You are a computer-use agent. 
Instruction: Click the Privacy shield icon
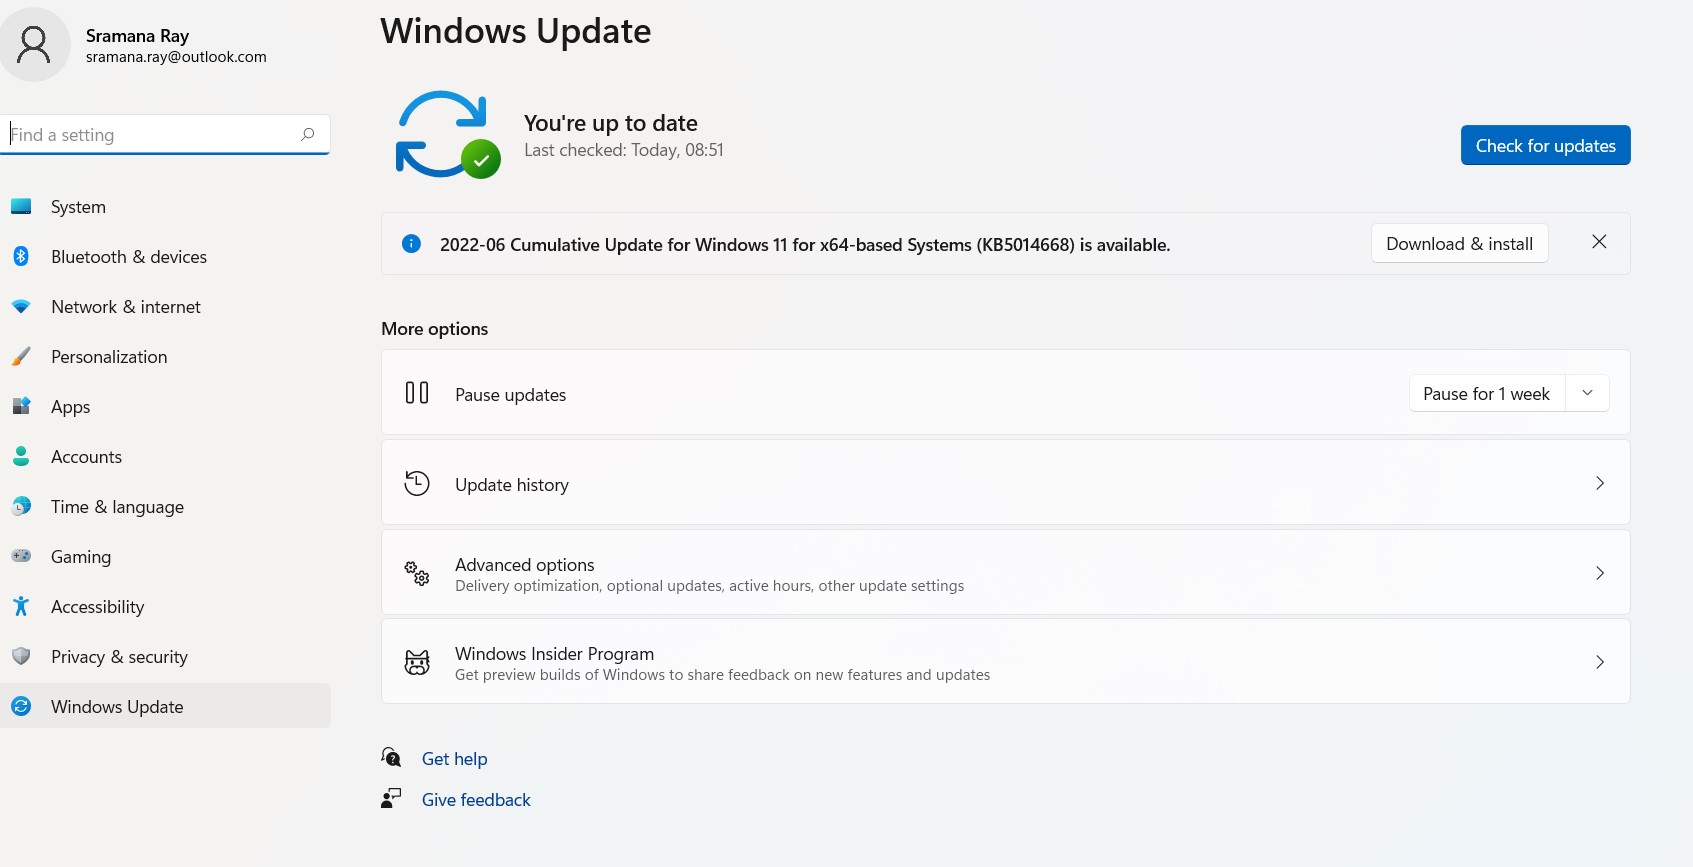pos(21,656)
